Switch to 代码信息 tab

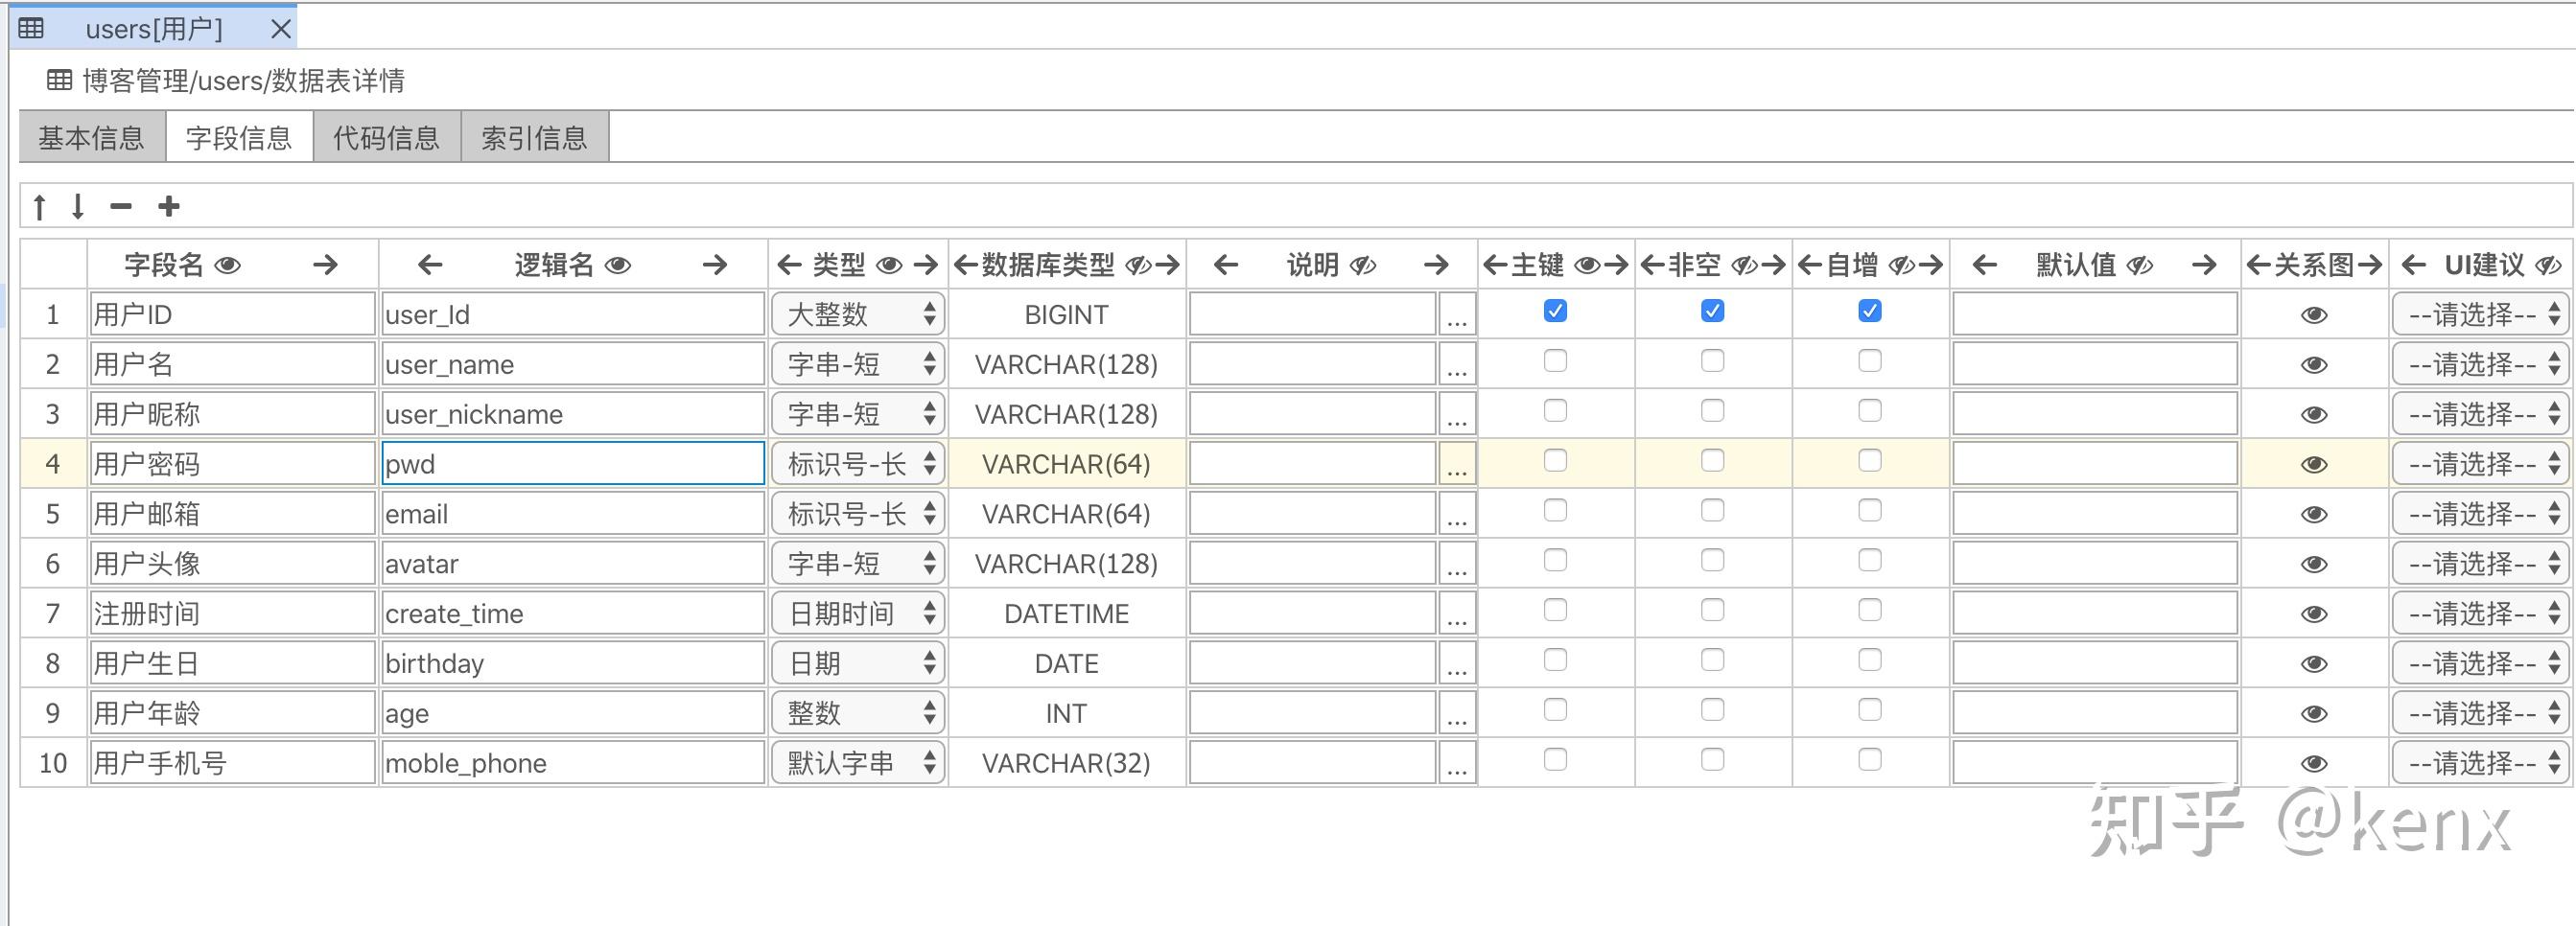click(387, 137)
